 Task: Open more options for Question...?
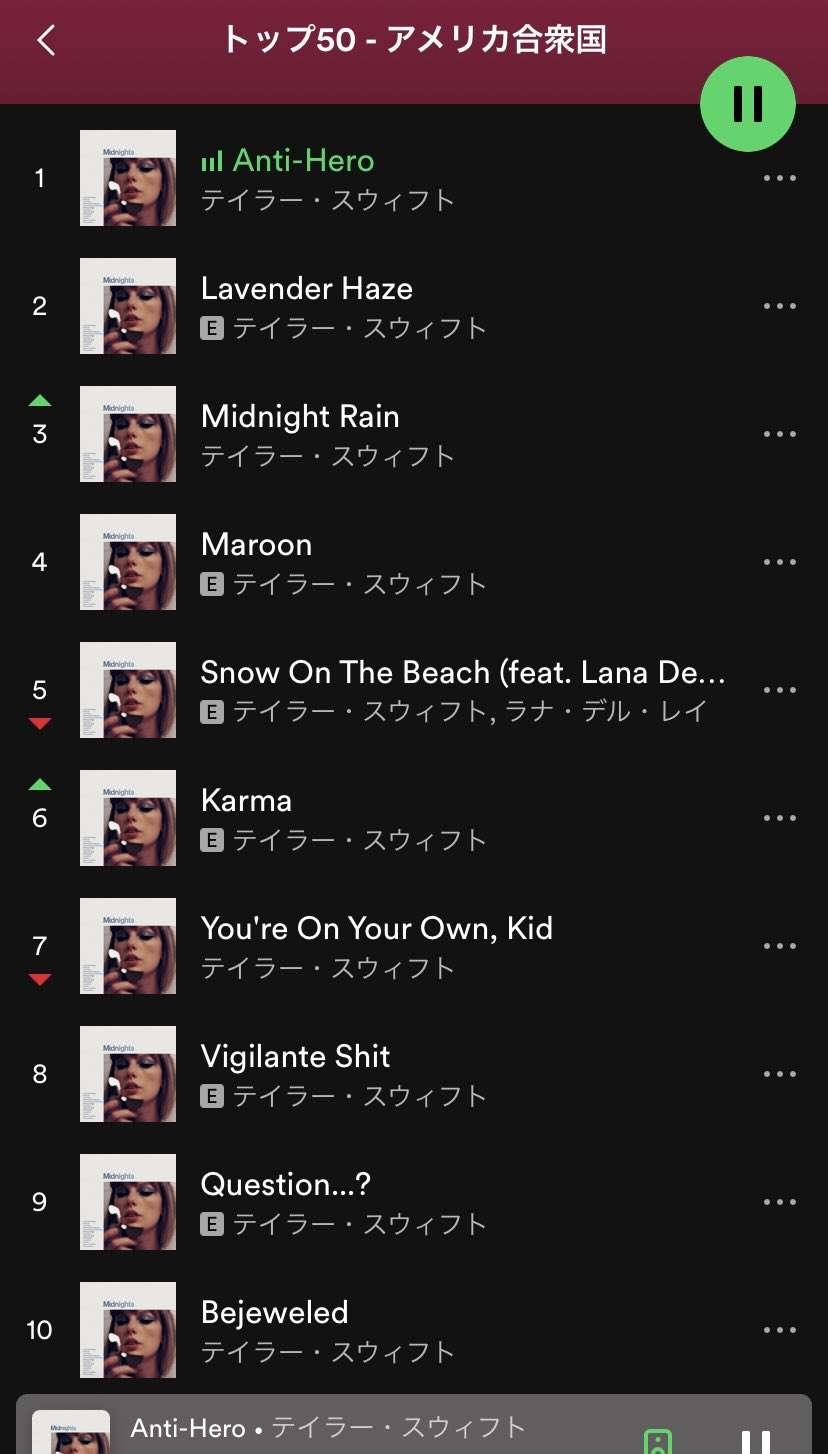tap(779, 1203)
